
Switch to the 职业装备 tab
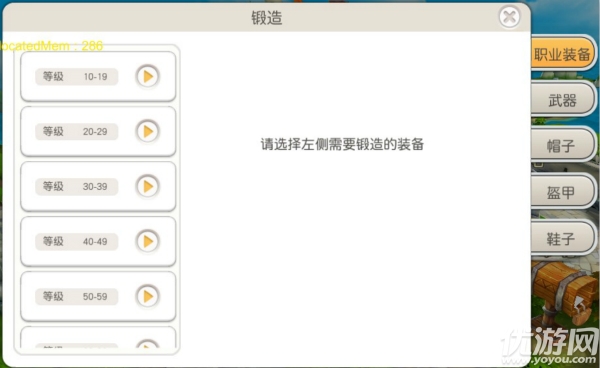tap(562, 54)
